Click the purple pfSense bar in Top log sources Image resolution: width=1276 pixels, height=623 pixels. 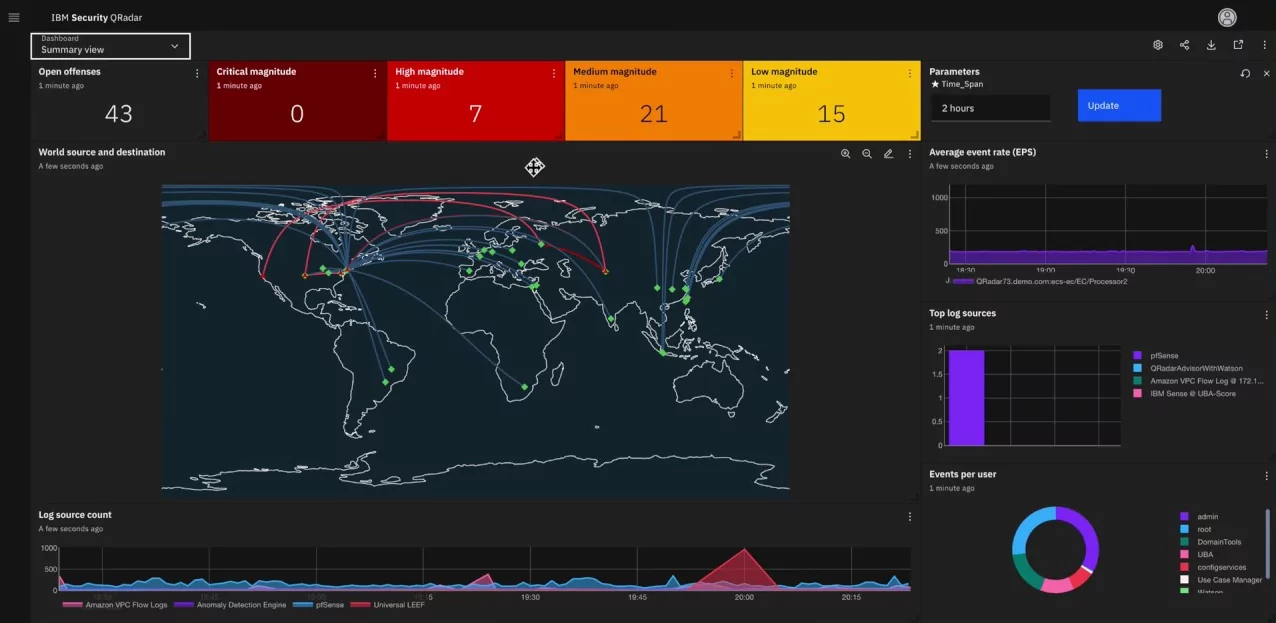(967, 398)
